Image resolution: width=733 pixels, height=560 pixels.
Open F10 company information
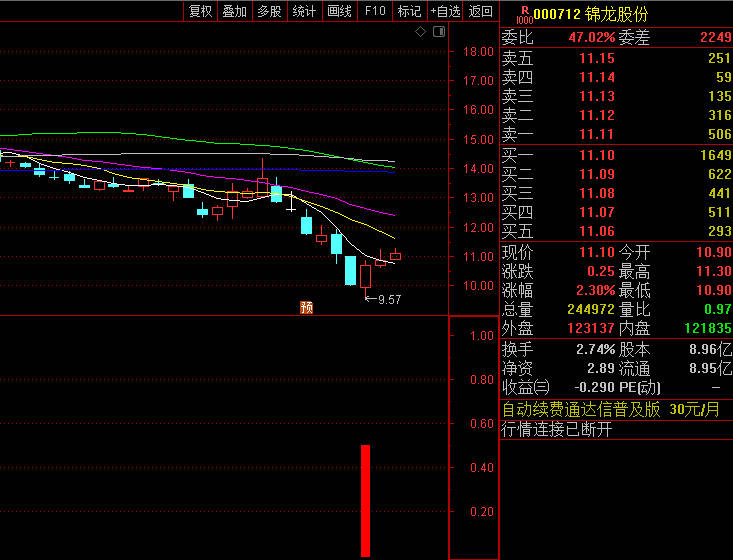[x=375, y=11]
